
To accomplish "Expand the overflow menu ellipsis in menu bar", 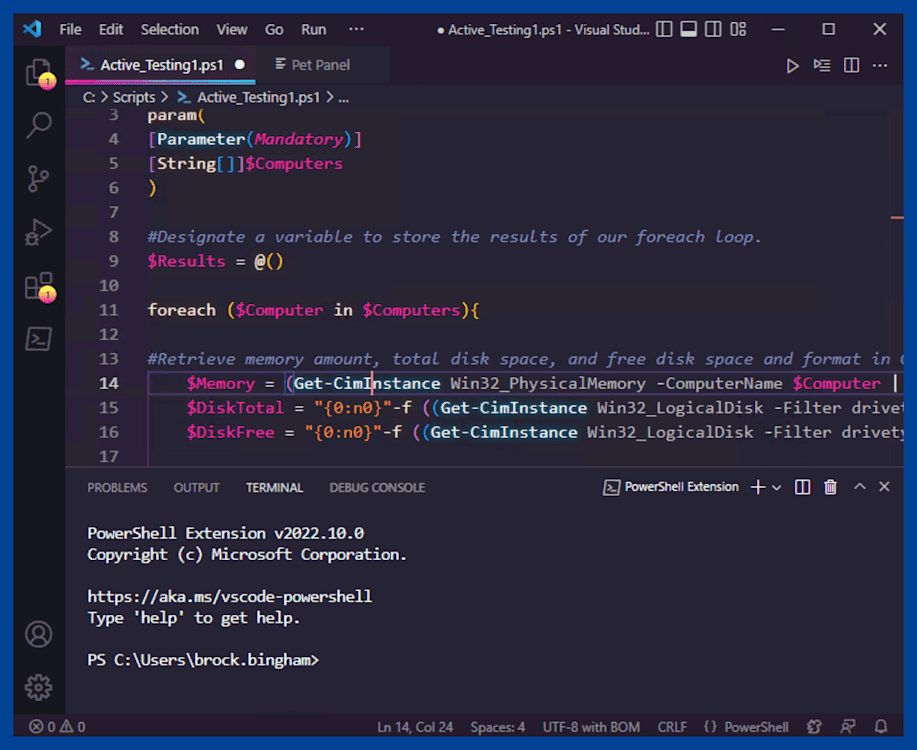I will 356,29.
